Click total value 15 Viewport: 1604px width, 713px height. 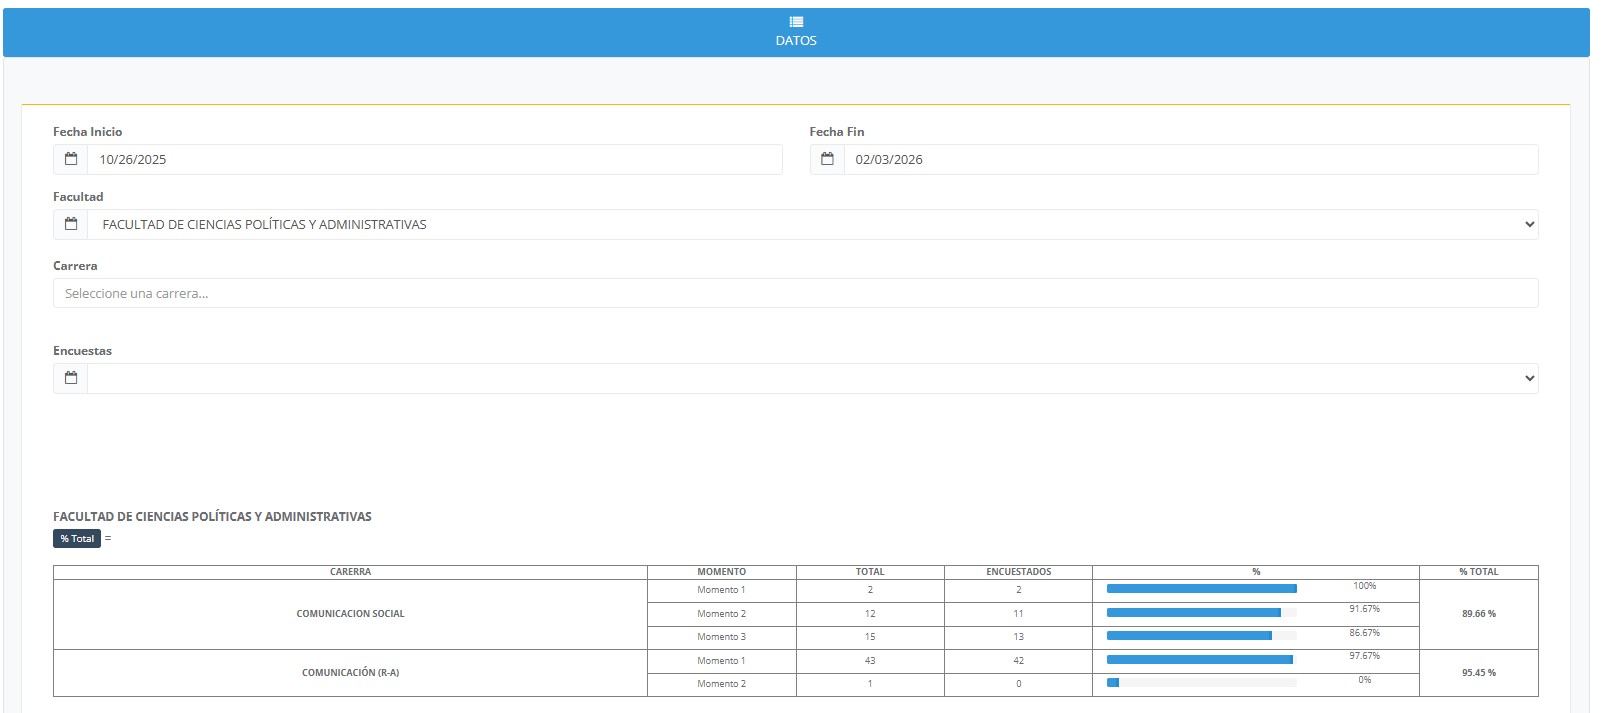coord(870,637)
